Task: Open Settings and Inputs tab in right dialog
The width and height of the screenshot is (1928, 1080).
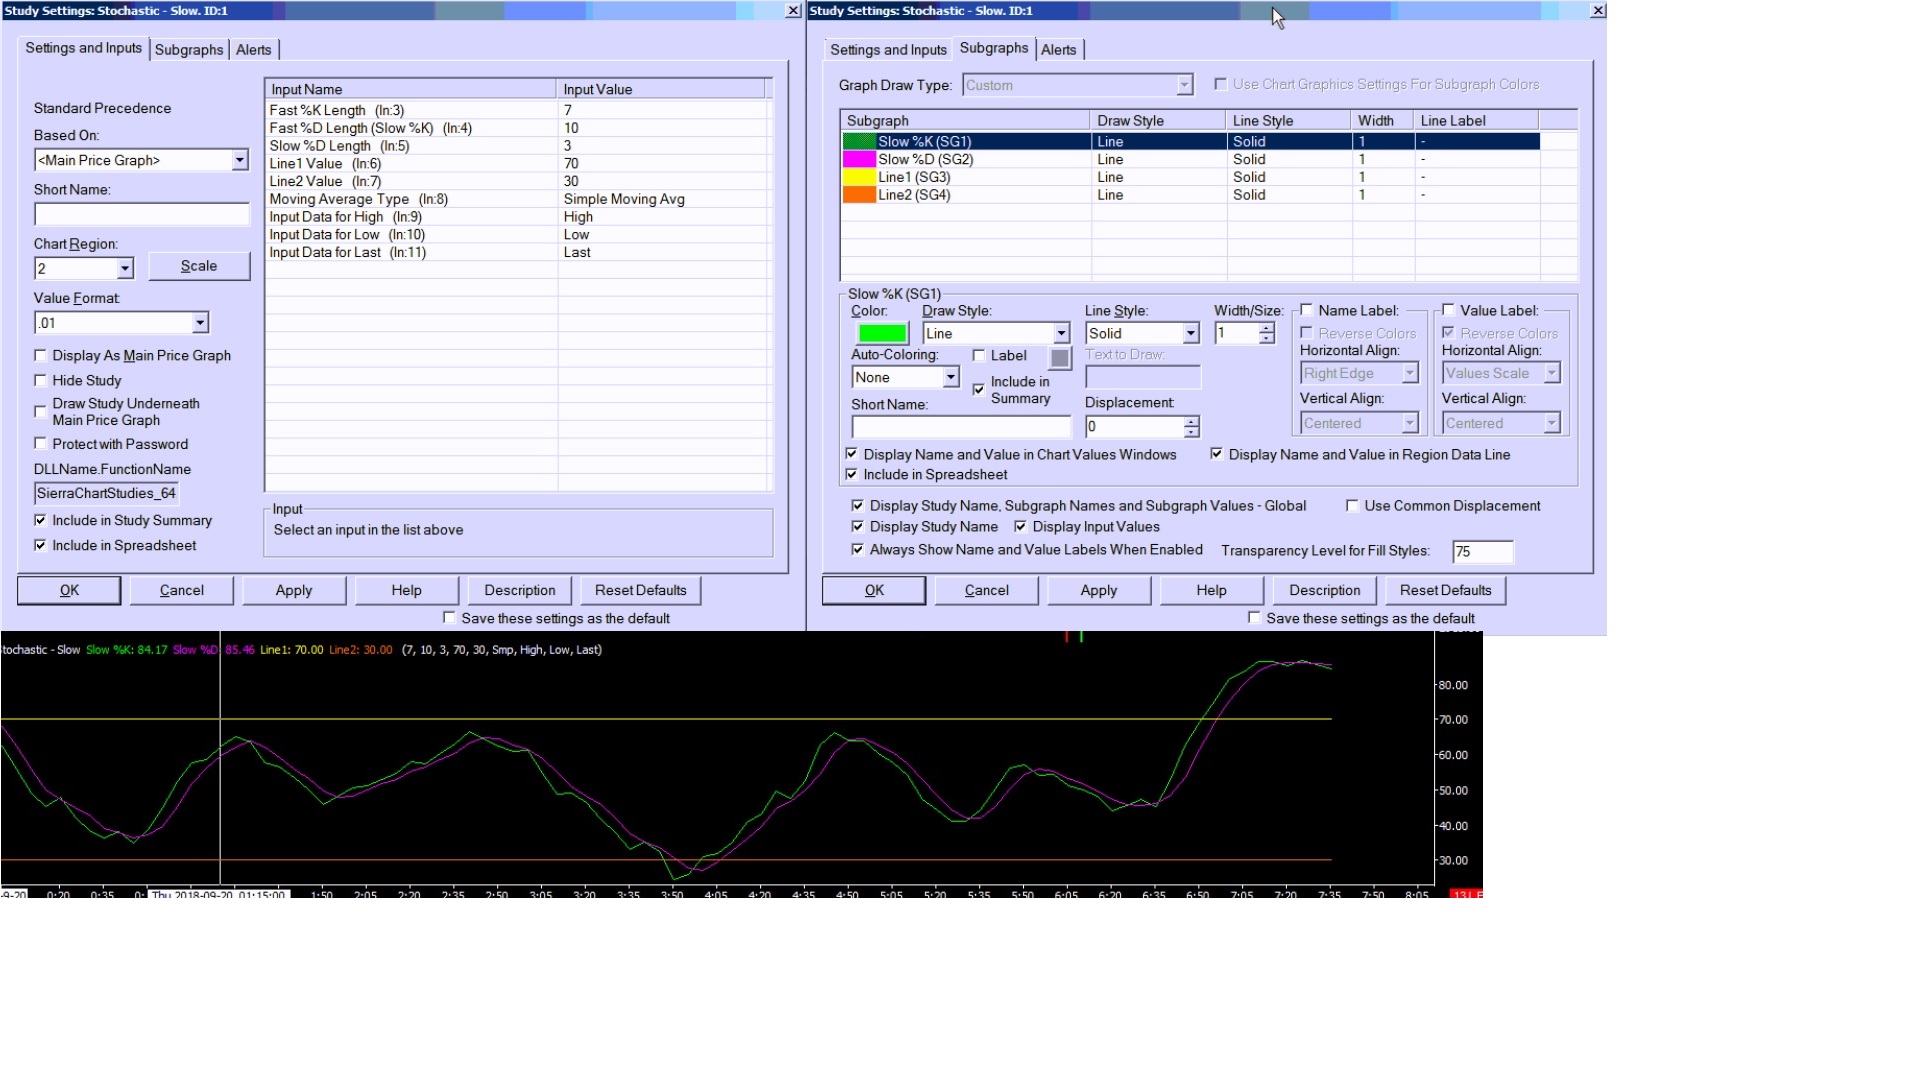Action: (x=888, y=50)
